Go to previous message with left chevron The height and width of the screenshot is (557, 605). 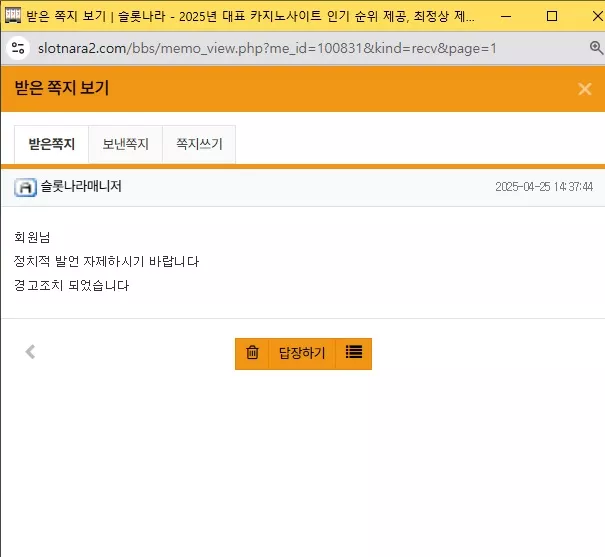coord(30,352)
